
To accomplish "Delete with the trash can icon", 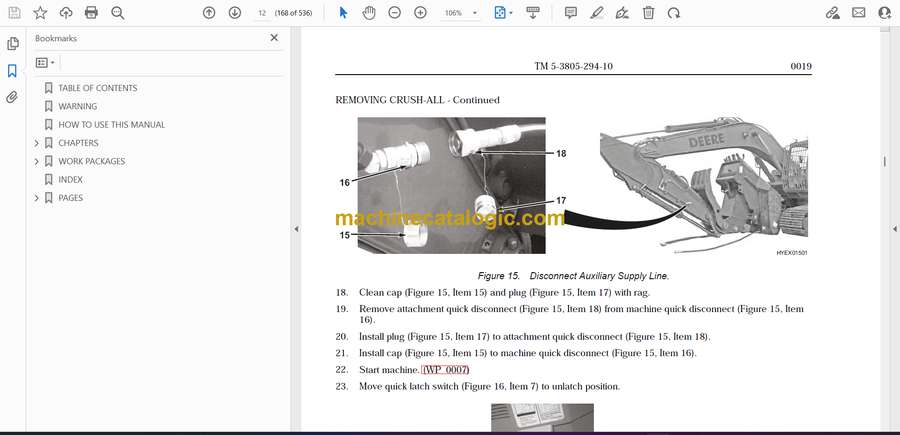I will click(x=648, y=13).
